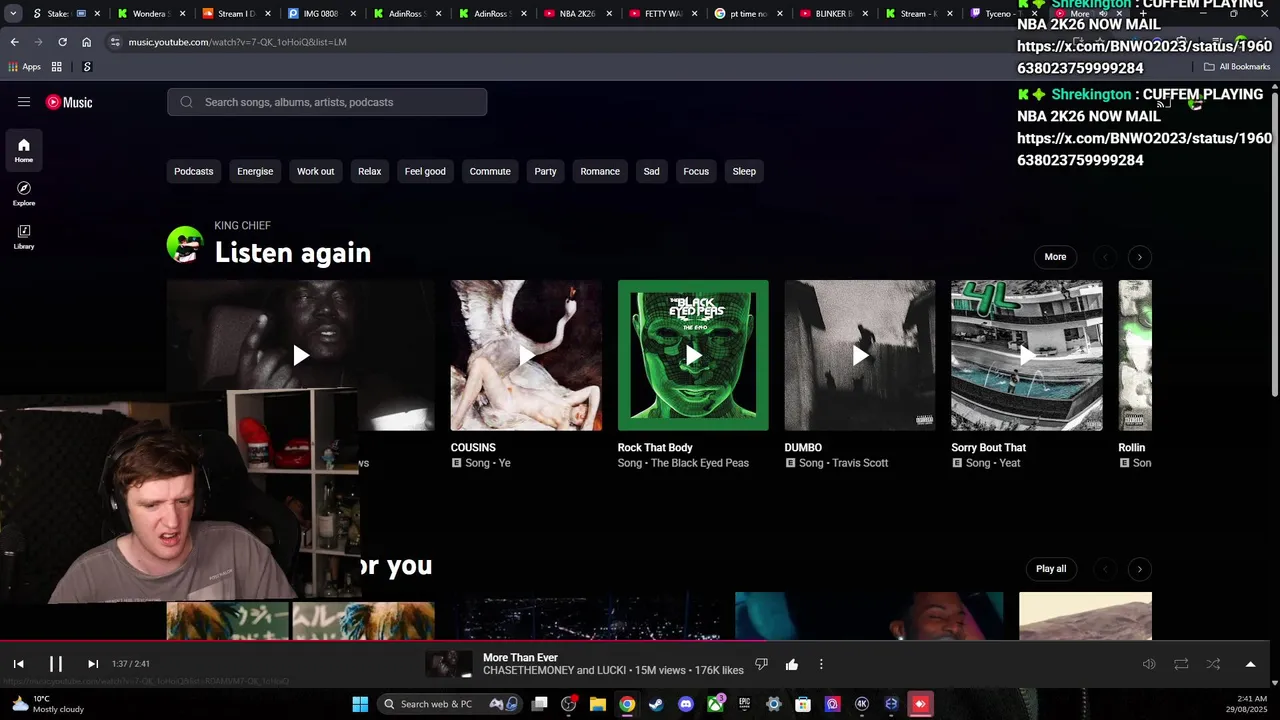
Task: Select the Focus chip
Action: (x=696, y=171)
